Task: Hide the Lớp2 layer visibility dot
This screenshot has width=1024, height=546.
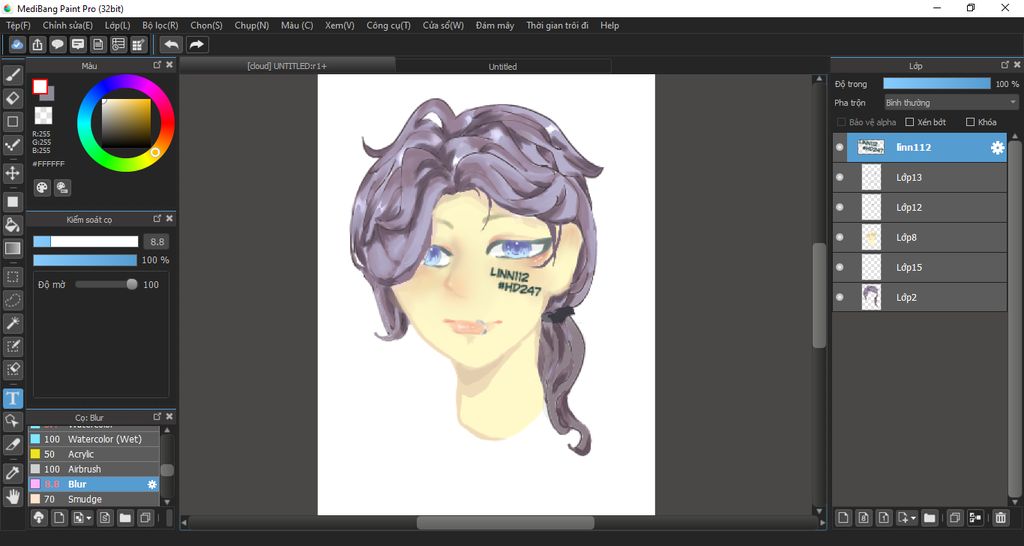Action: click(x=840, y=297)
